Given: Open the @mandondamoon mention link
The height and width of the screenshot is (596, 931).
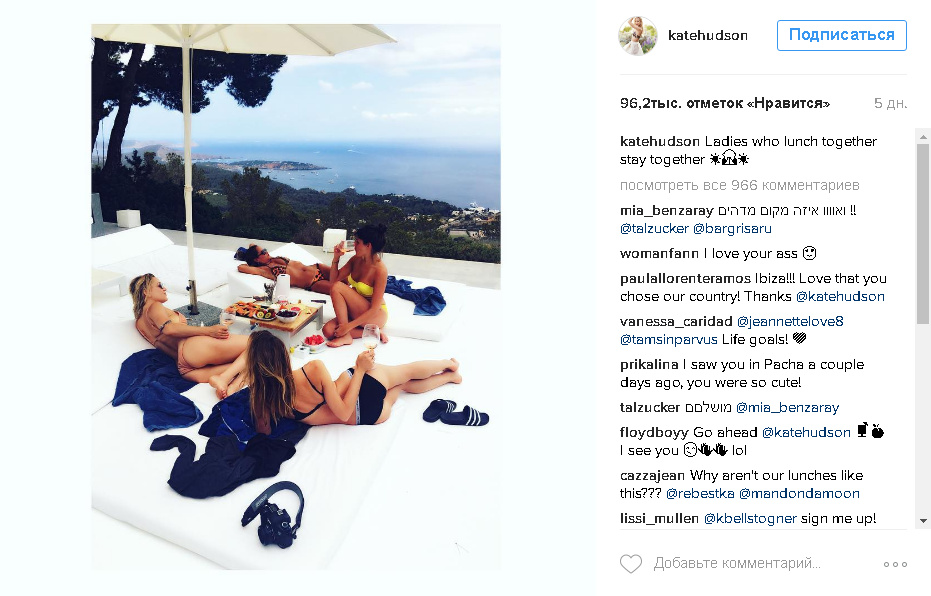Looking at the screenshot, I should coord(799,493).
